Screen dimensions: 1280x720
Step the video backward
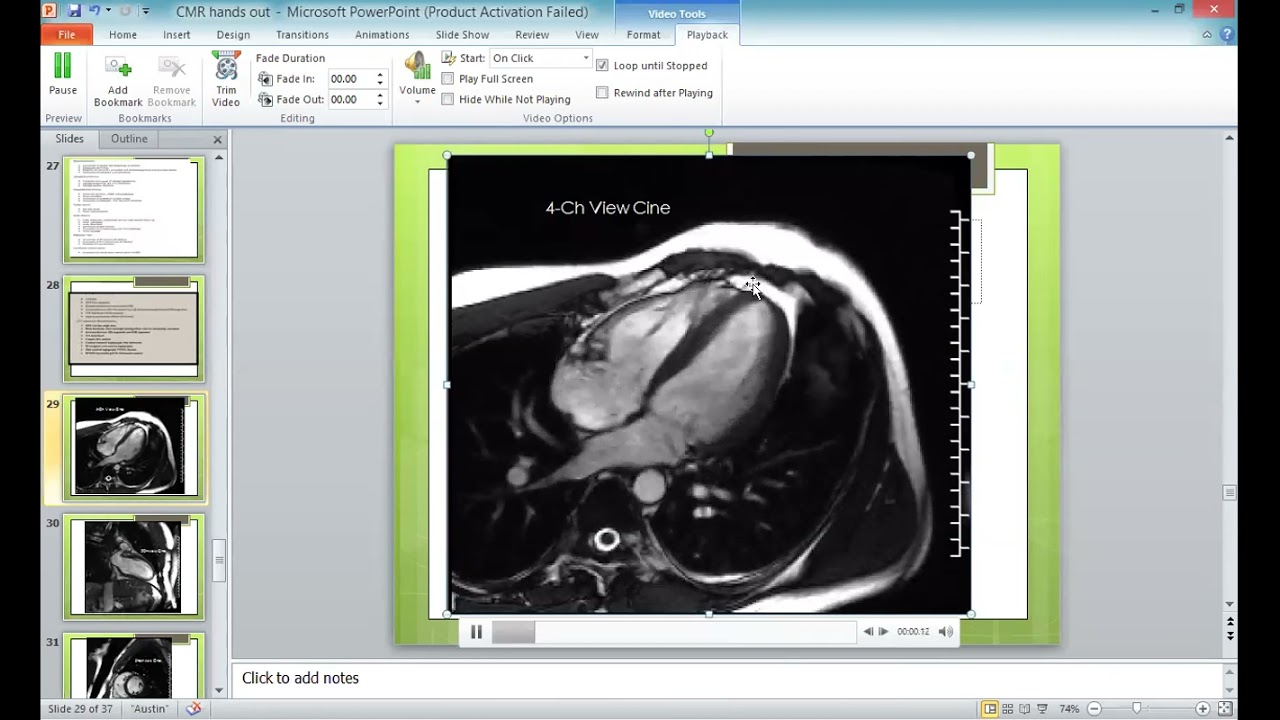click(x=867, y=632)
